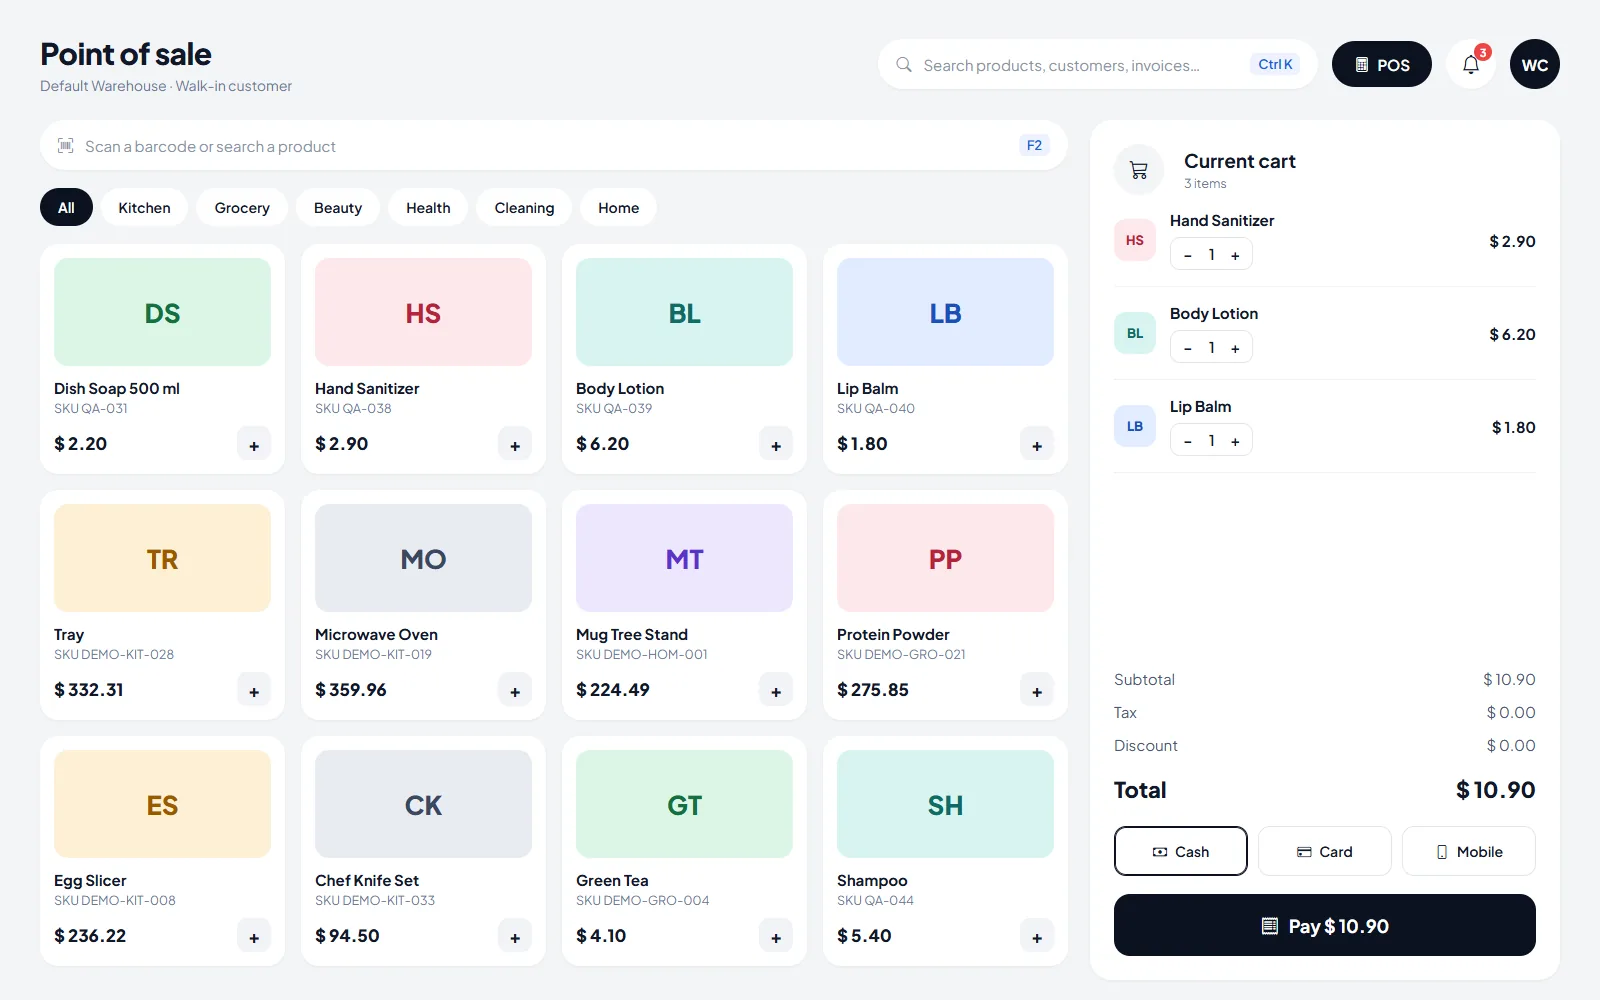The image size is (1600, 1000).
Task: Filter products by Home
Action: click(x=618, y=207)
